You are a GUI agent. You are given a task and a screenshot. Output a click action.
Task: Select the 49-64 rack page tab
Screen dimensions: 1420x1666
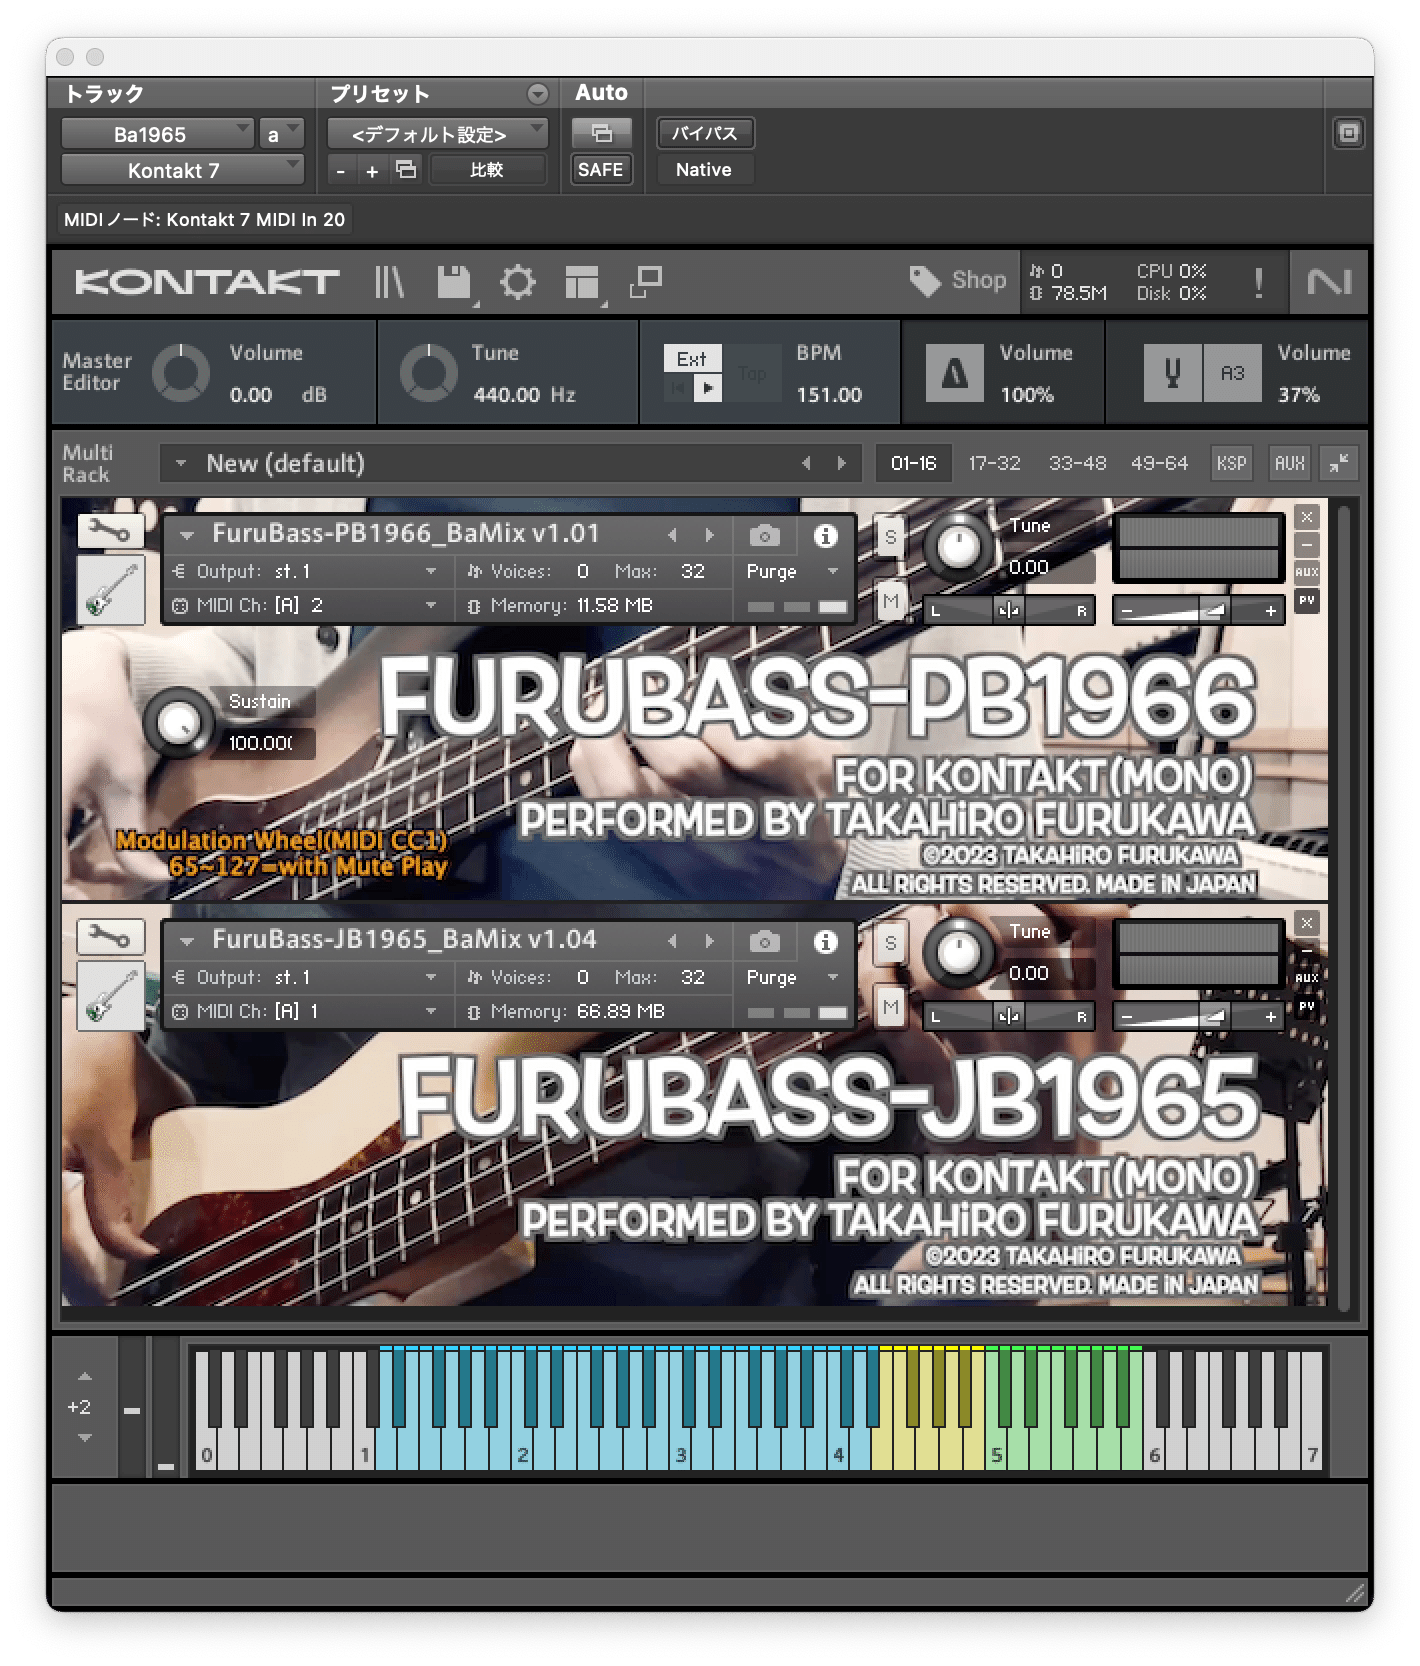[x=1159, y=464]
